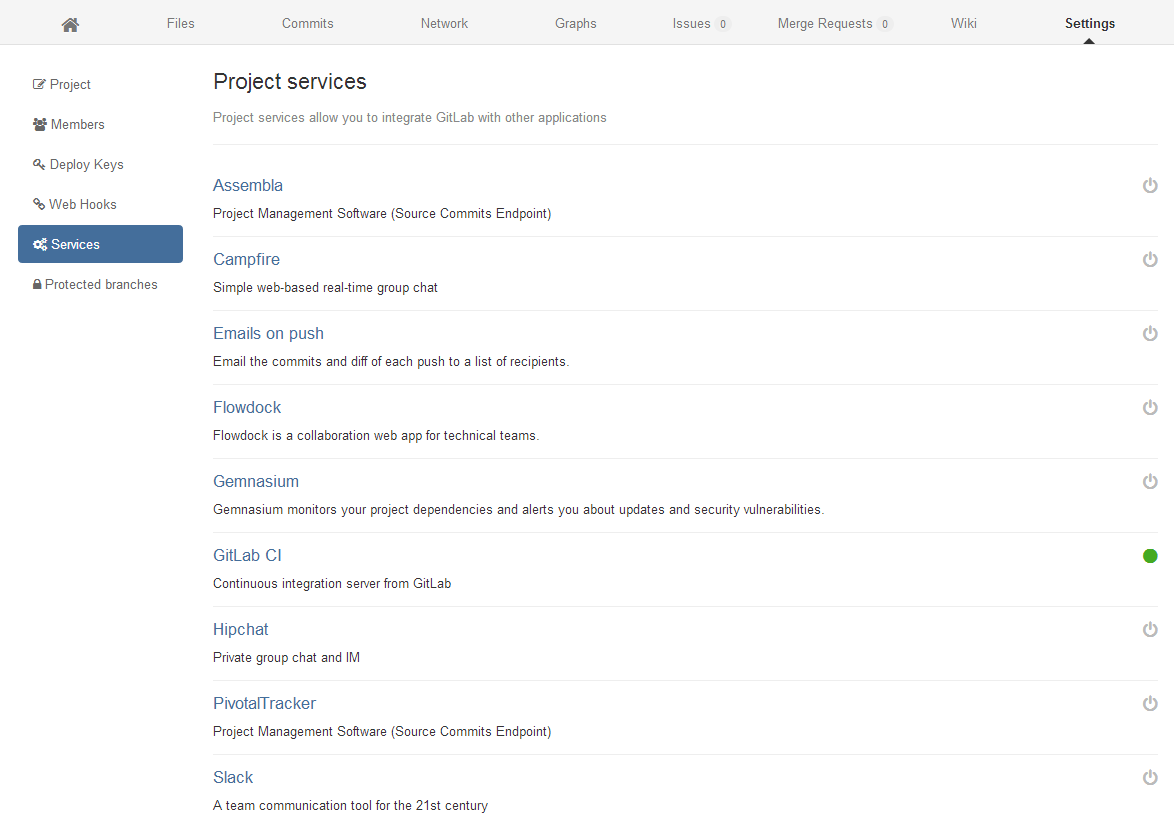Click the 'Continuous integration server from GitLab' text

point(332,583)
